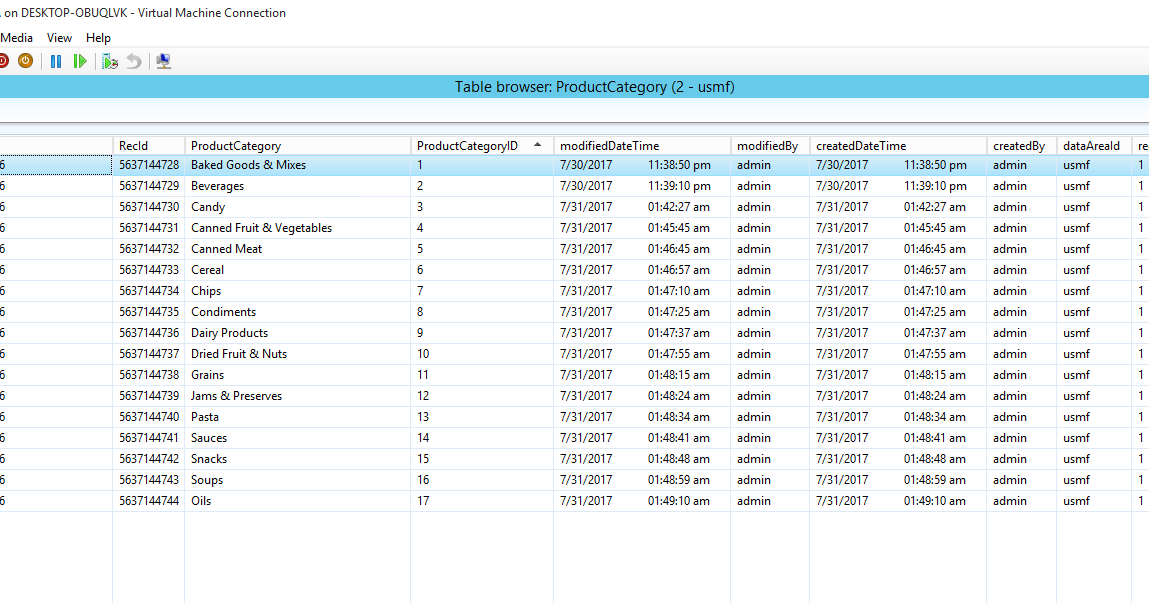Click RecId 5637144740
The image size is (1149, 603).
pyautogui.click(x=149, y=417)
